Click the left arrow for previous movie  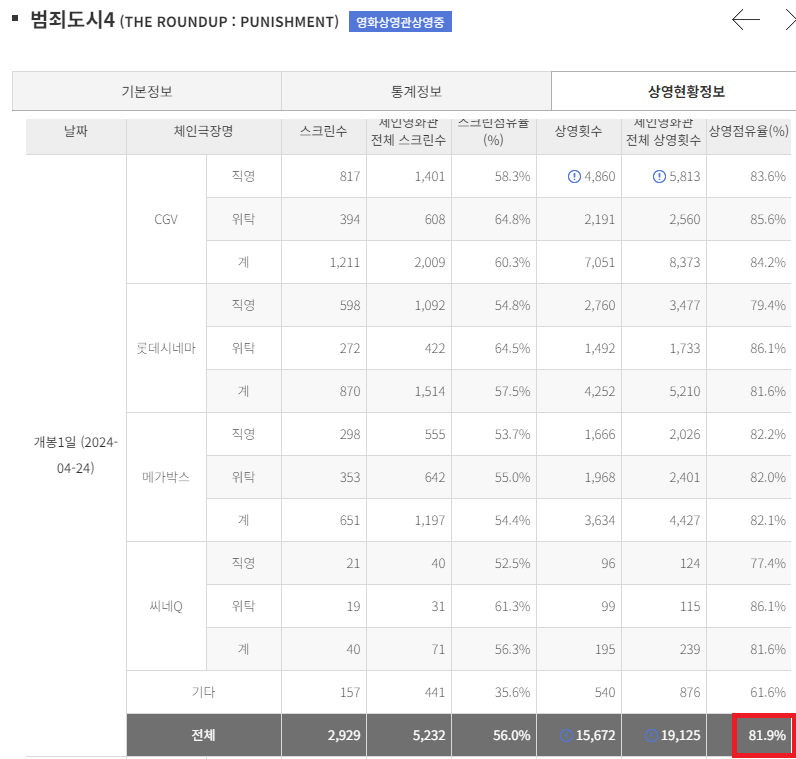pos(745,20)
